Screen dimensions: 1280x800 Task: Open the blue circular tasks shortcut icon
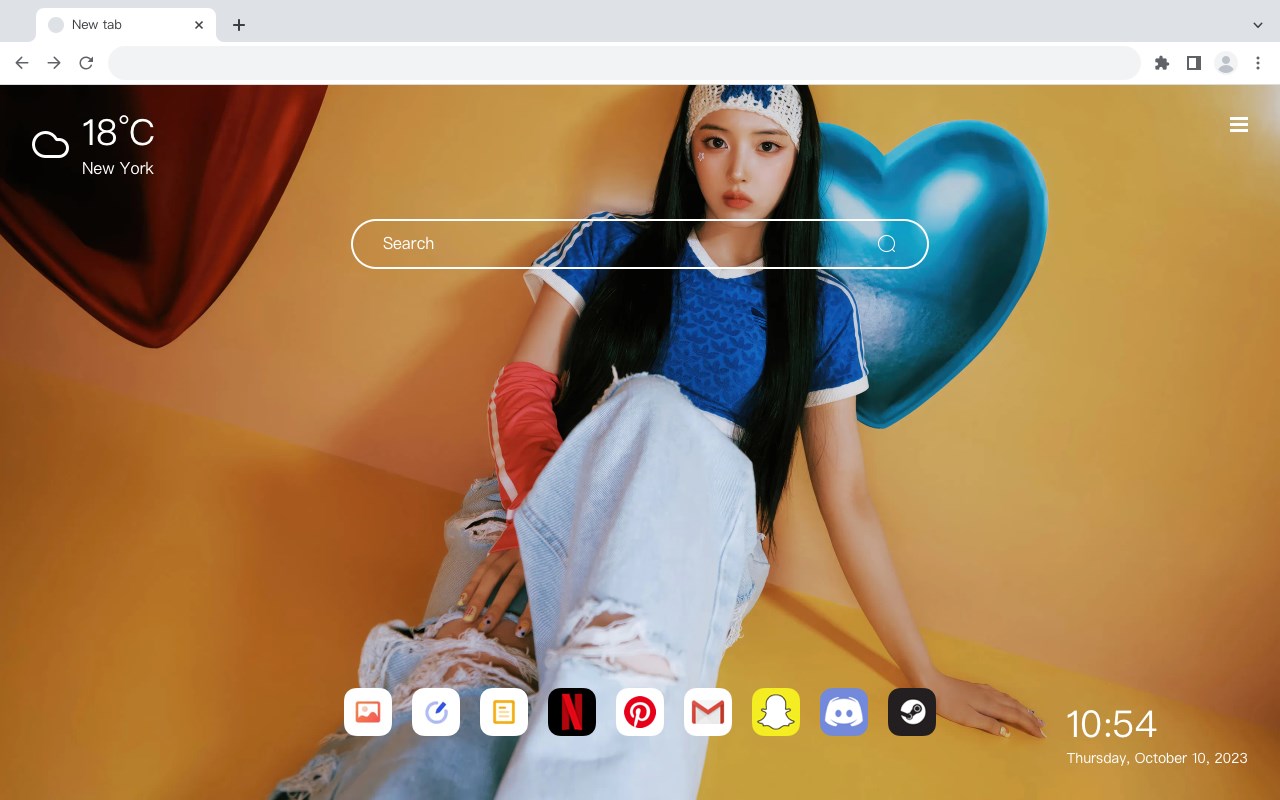click(x=436, y=712)
